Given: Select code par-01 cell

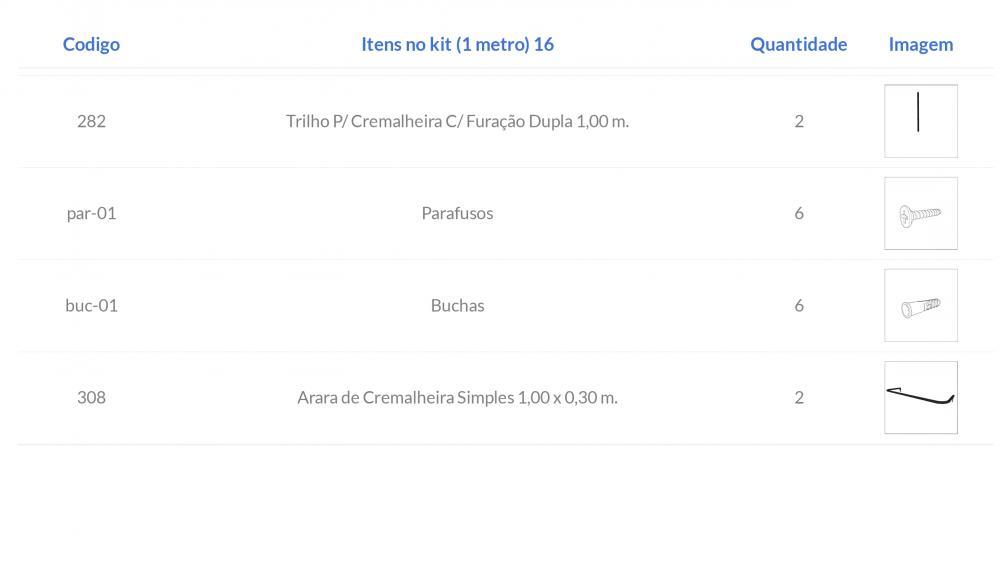Looking at the screenshot, I should (x=91, y=214).
